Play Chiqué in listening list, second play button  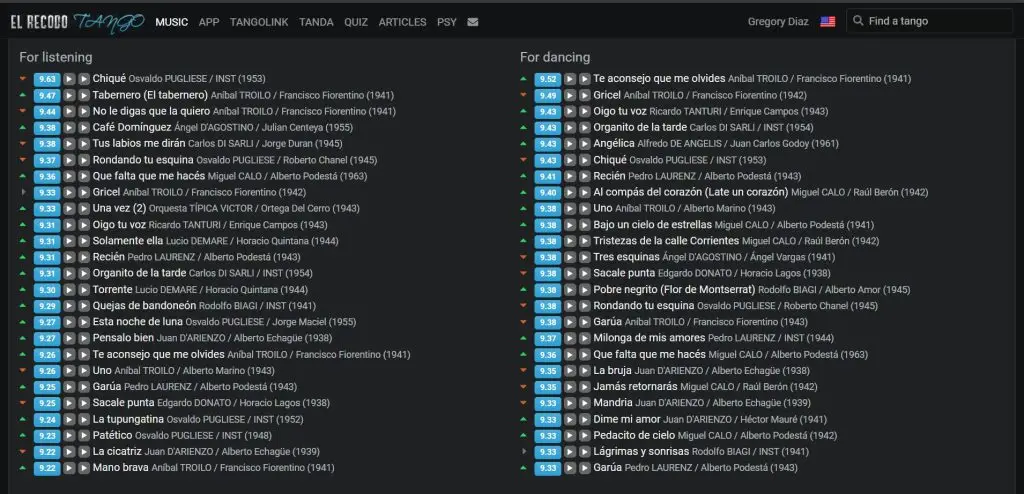click(84, 79)
